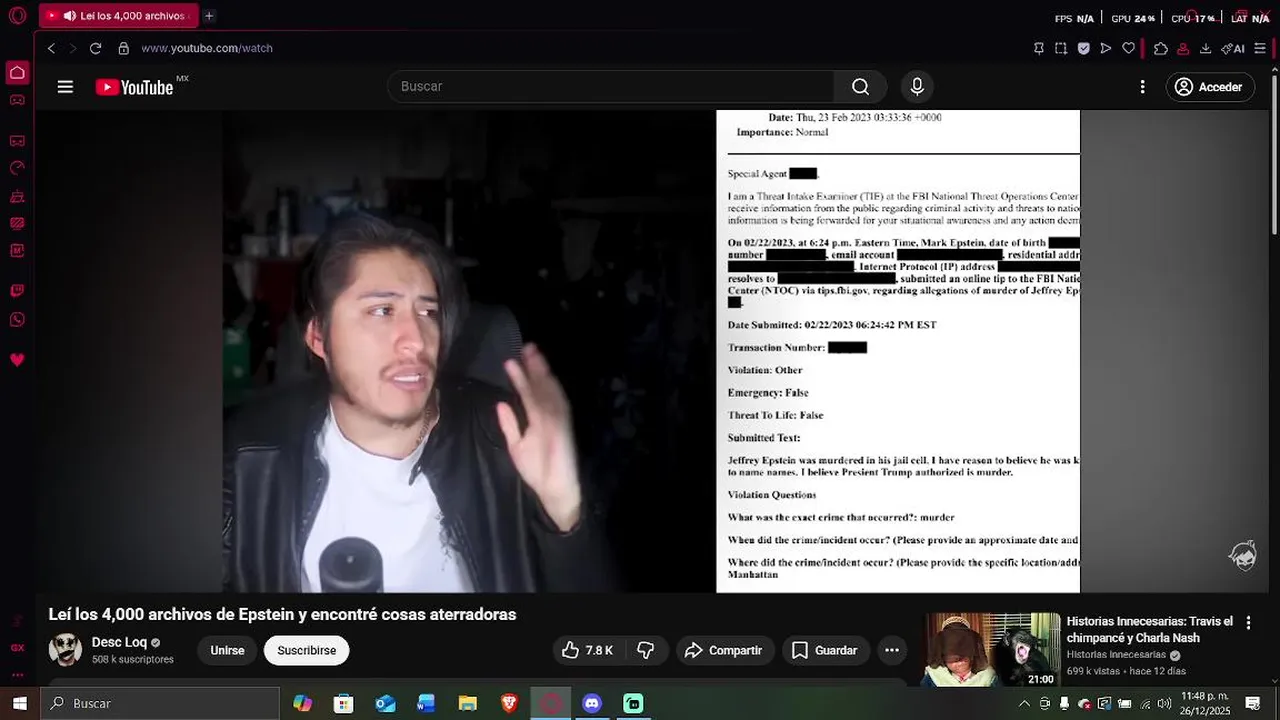Open the clock showing 11:48 p. m.

(x=1205, y=703)
